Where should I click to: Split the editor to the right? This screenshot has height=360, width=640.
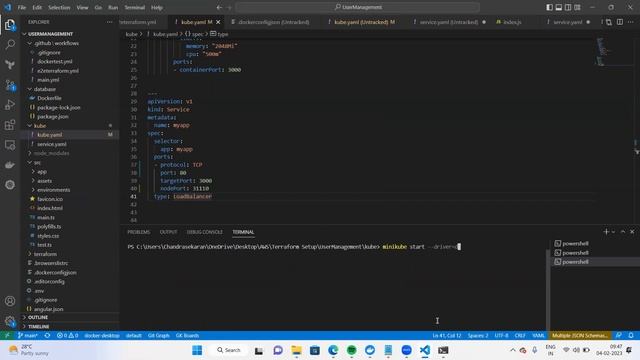point(620,22)
